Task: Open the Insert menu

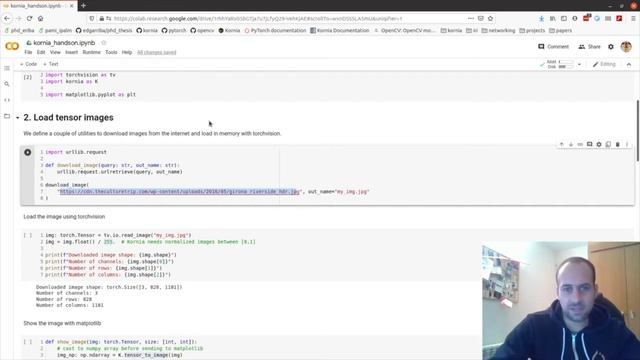Action: [71, 52]
